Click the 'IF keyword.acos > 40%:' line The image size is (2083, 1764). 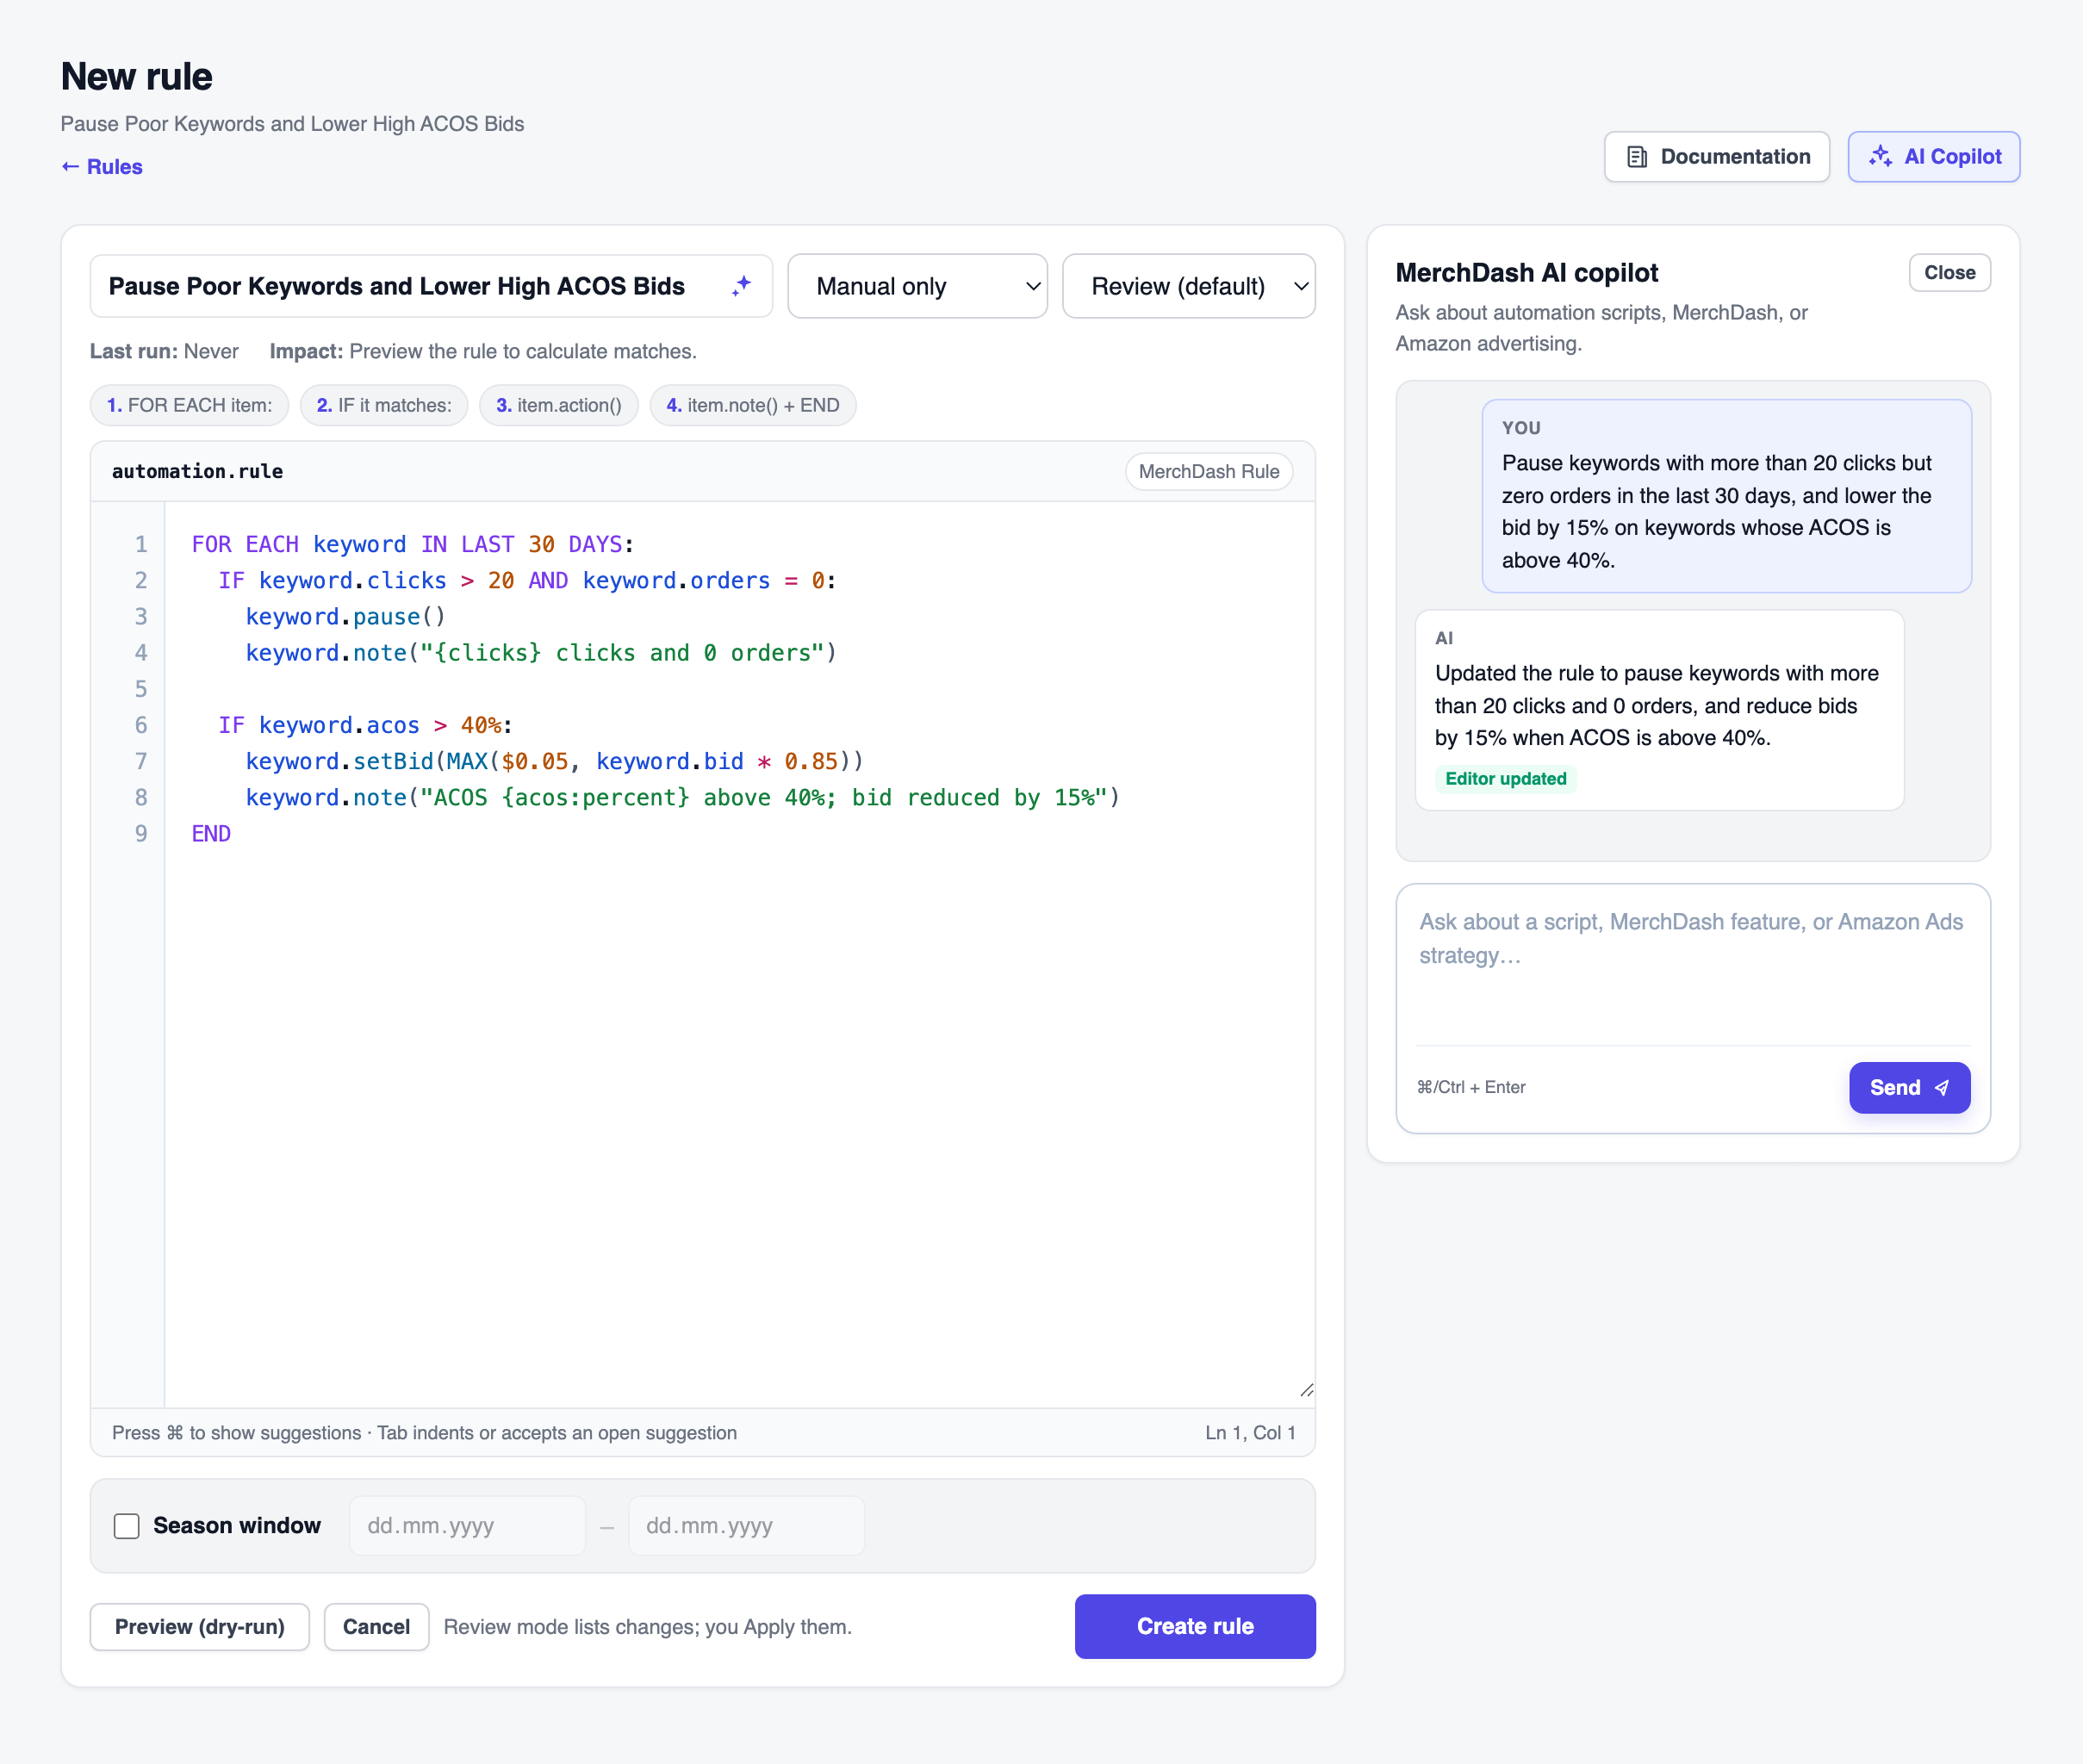pyautogui.click(x=365, y=726)
